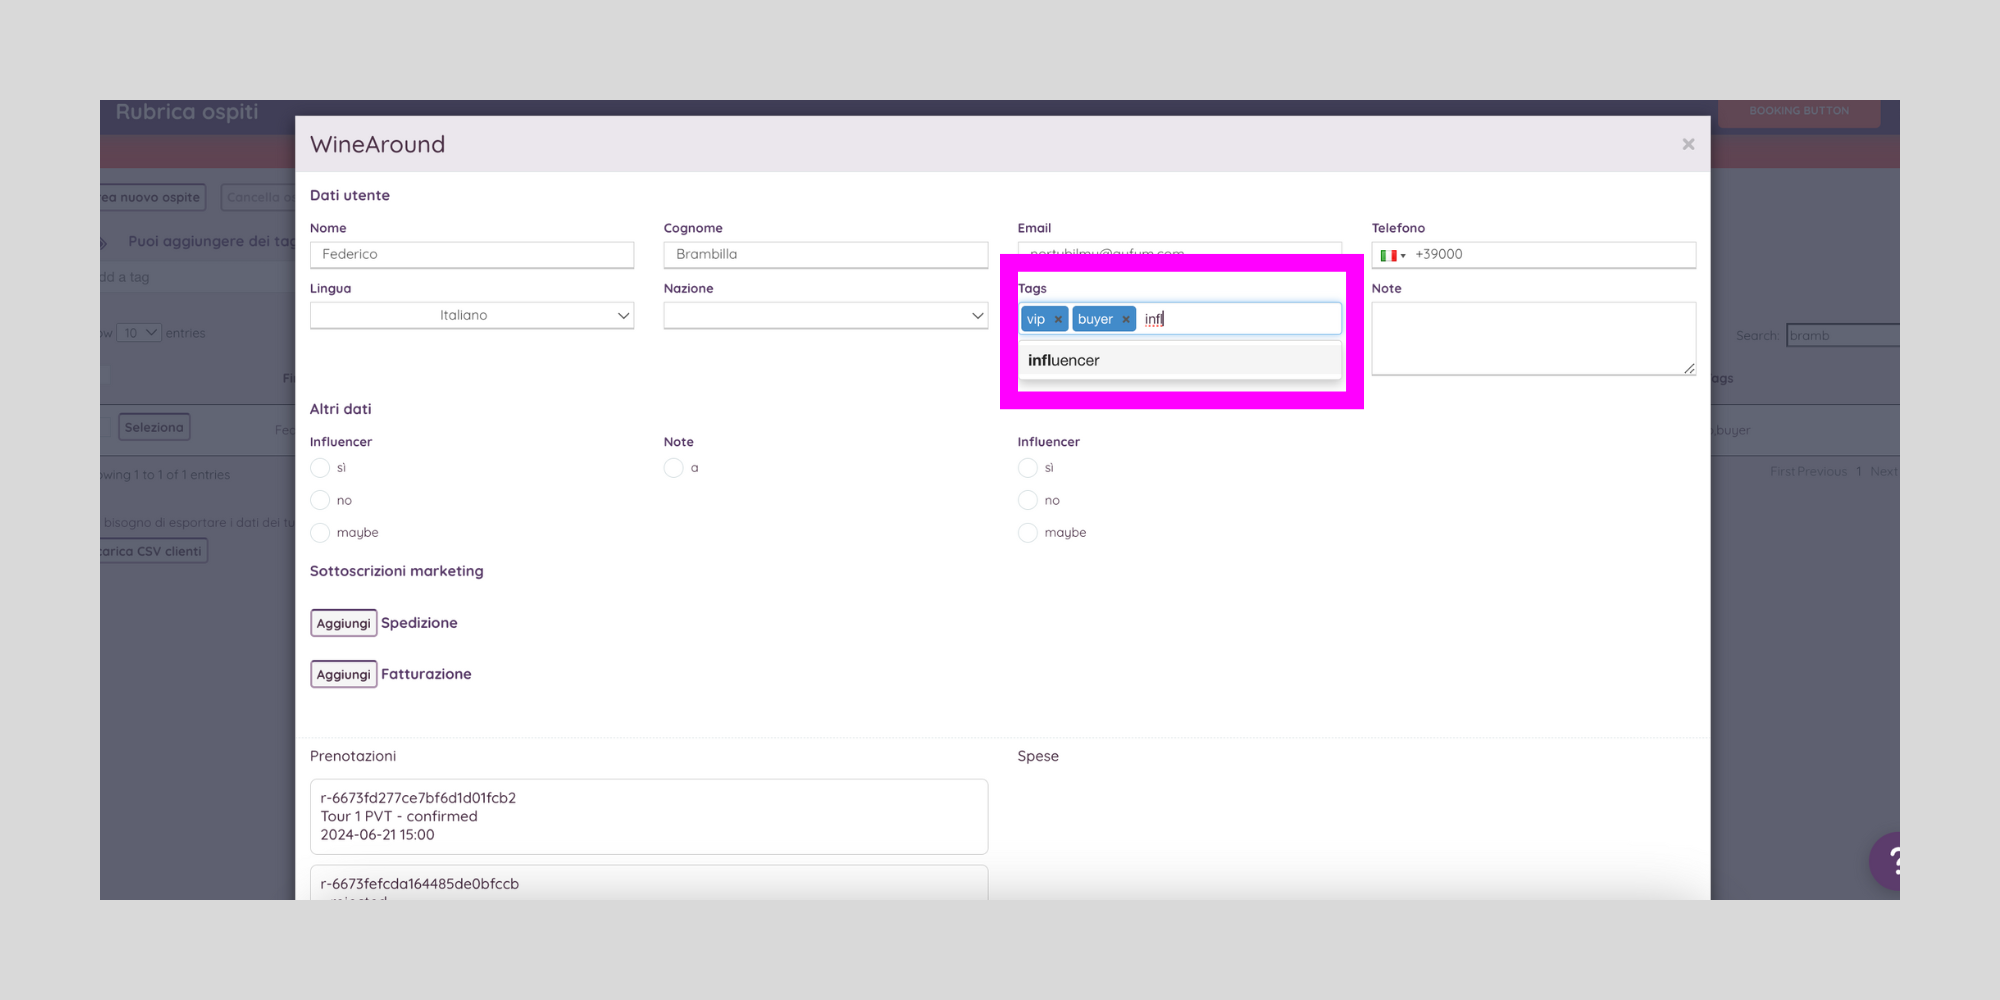Image resolution: width=2000 pixels, height=1000 pixels.
Task: Add a Fatturazione address
Action: 343,674
